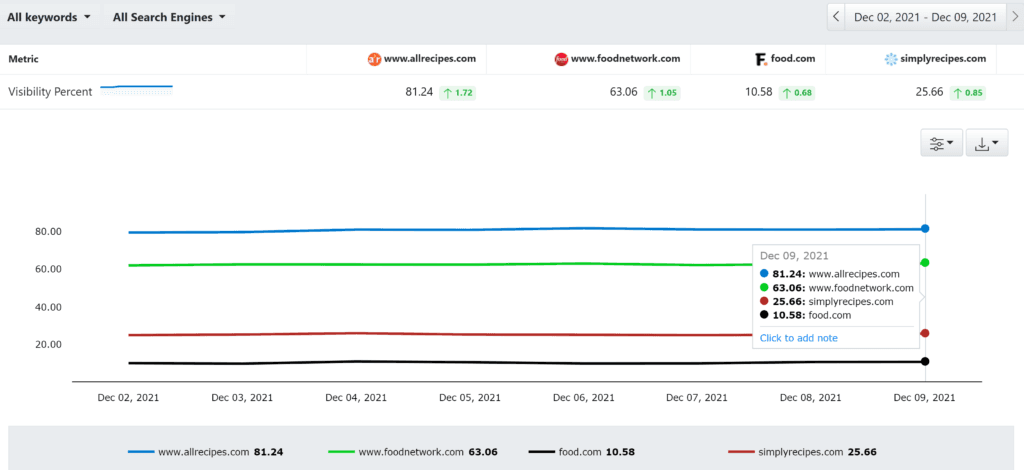Click the Dec 02, 2021 axis label

tap(128, 397)
